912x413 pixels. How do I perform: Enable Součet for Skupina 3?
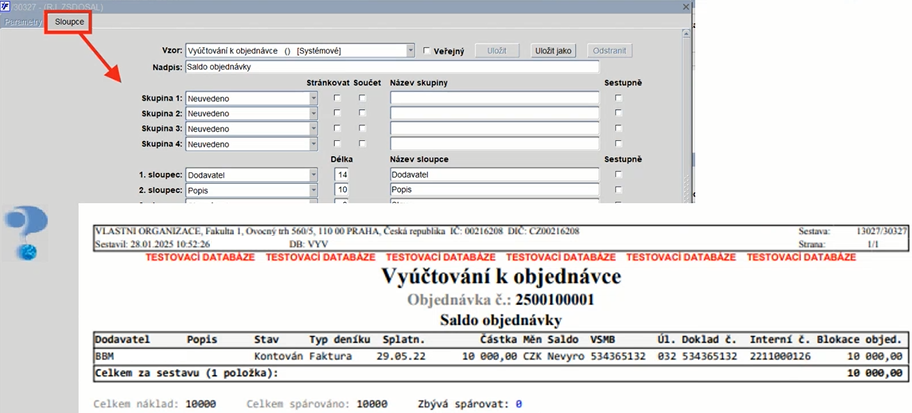(362, 129)
